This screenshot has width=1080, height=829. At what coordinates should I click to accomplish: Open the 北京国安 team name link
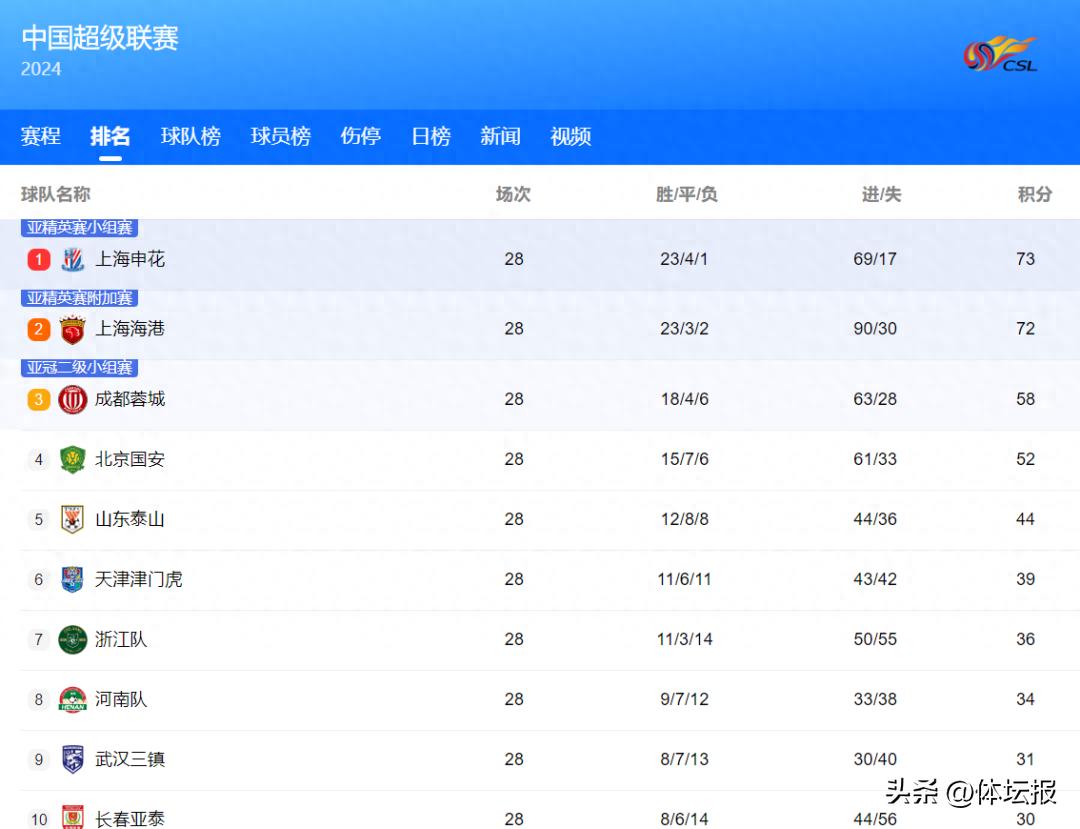[x=130, y=460]
